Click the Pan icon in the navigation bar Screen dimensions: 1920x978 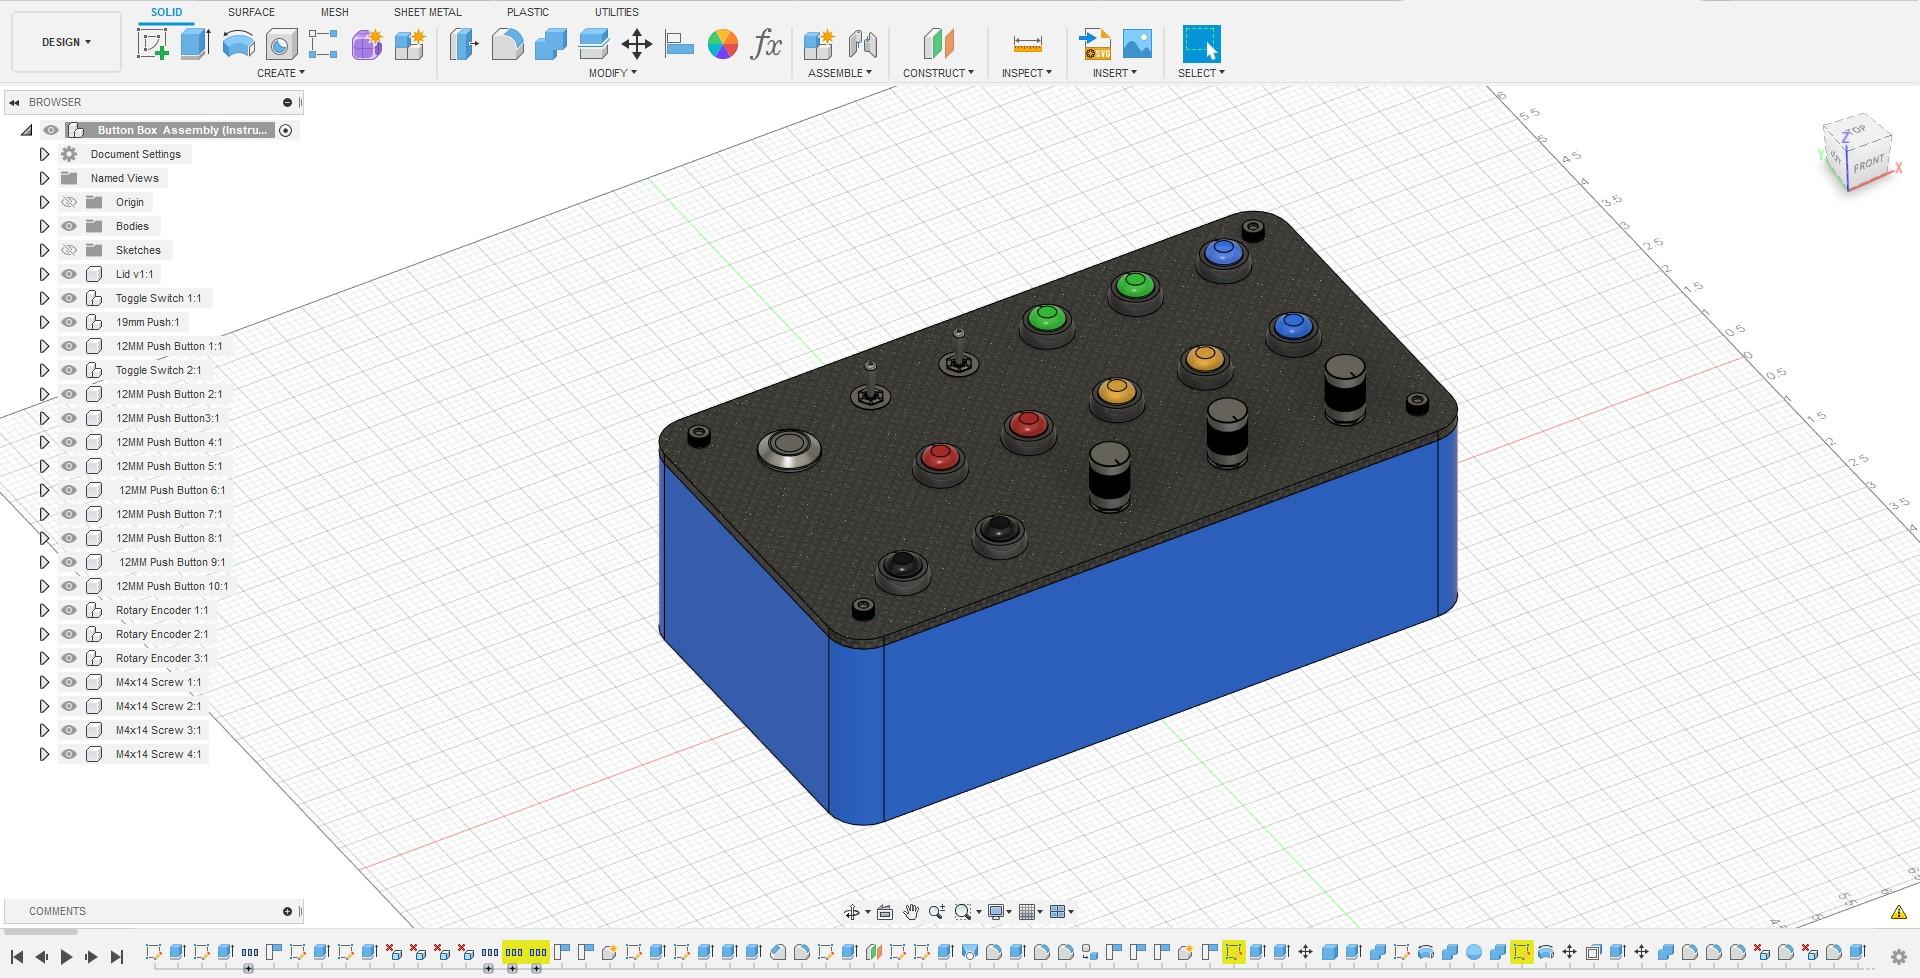coord(911,911)
